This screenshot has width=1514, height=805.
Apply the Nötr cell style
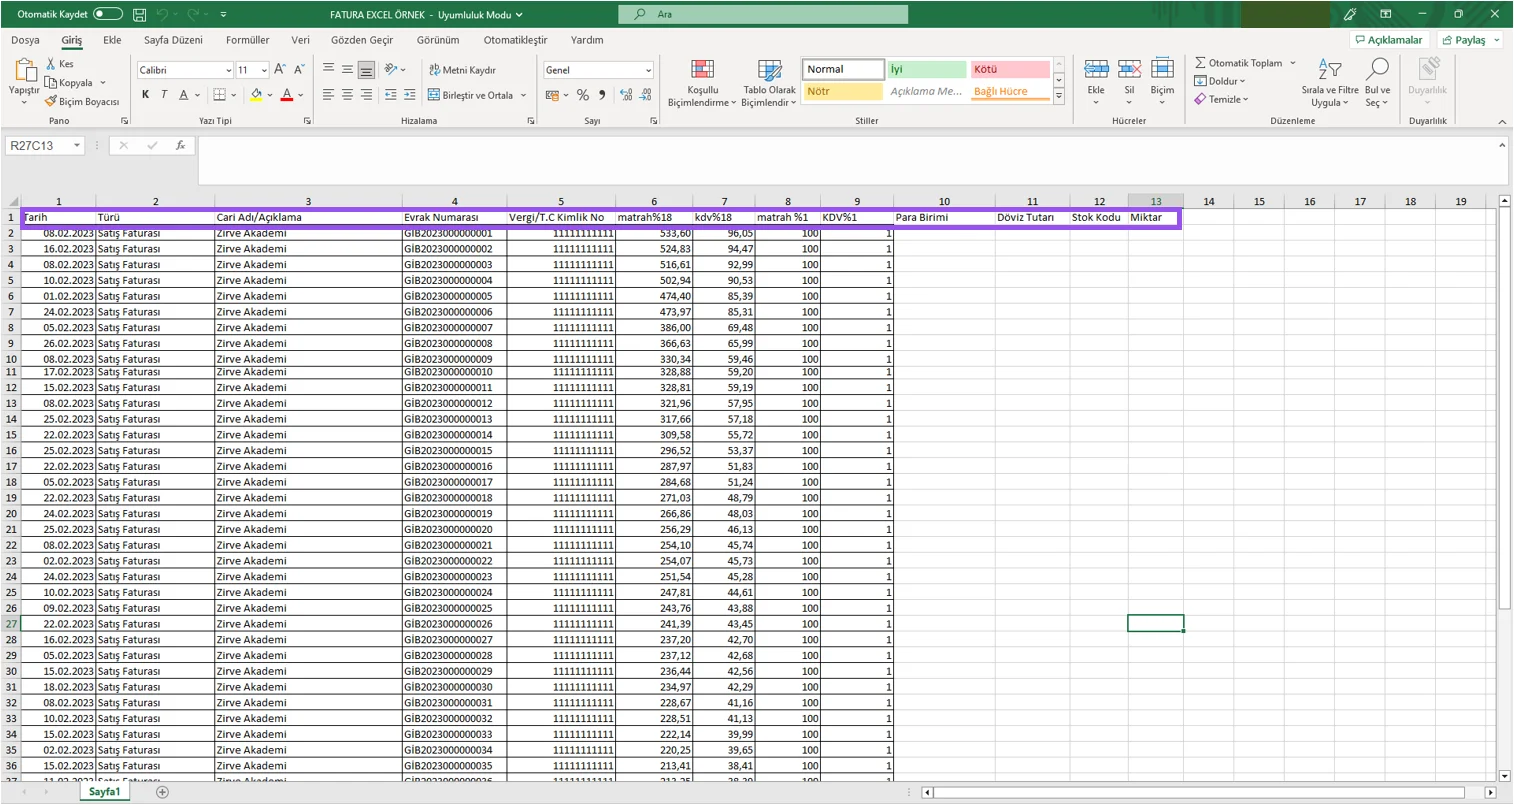point(844,91)
